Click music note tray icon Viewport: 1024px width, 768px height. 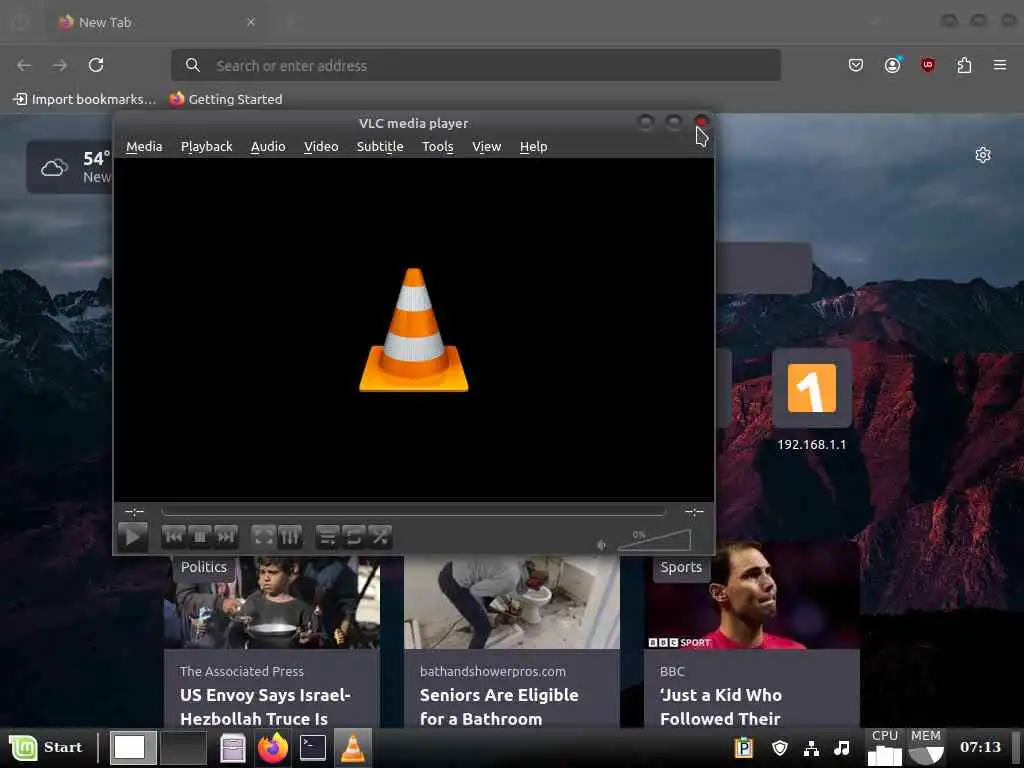click(x=842, y=747)
